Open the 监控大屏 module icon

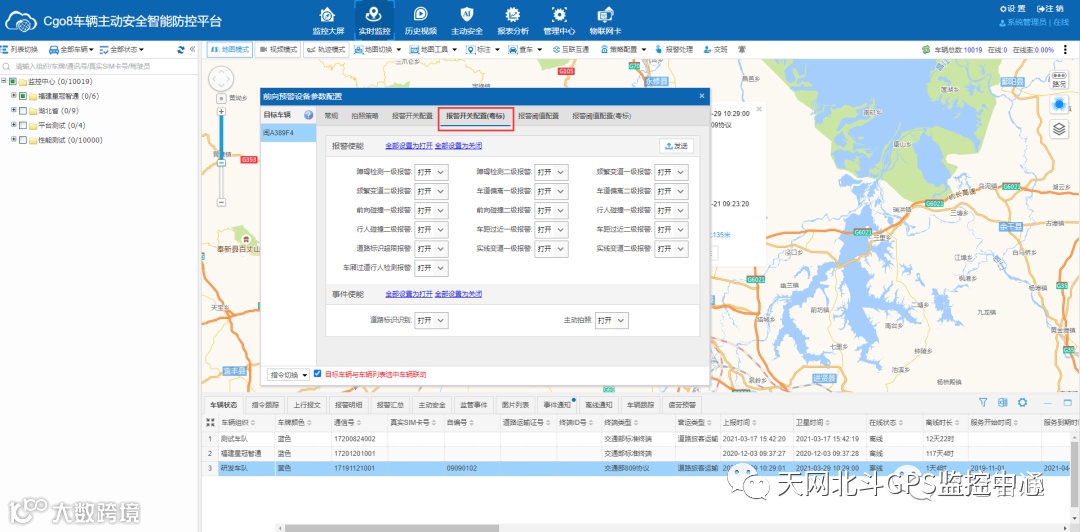click(x=328, y=14)
